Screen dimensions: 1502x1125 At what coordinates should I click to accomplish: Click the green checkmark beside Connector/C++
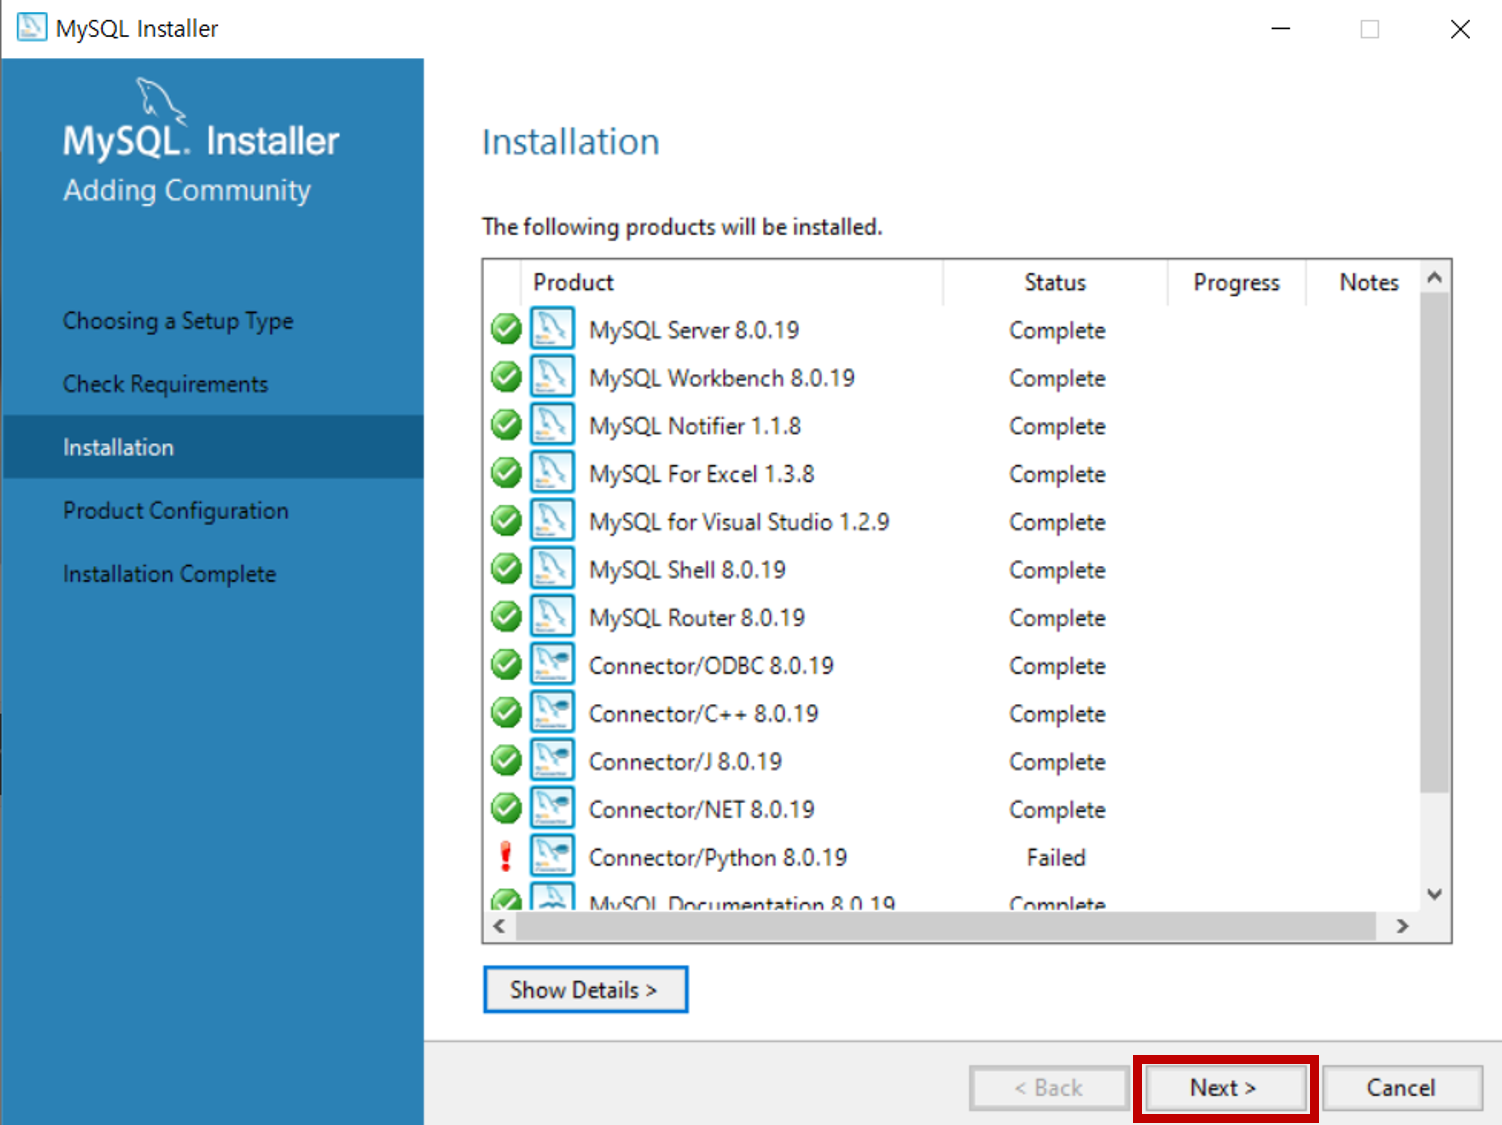coord(506,713)
